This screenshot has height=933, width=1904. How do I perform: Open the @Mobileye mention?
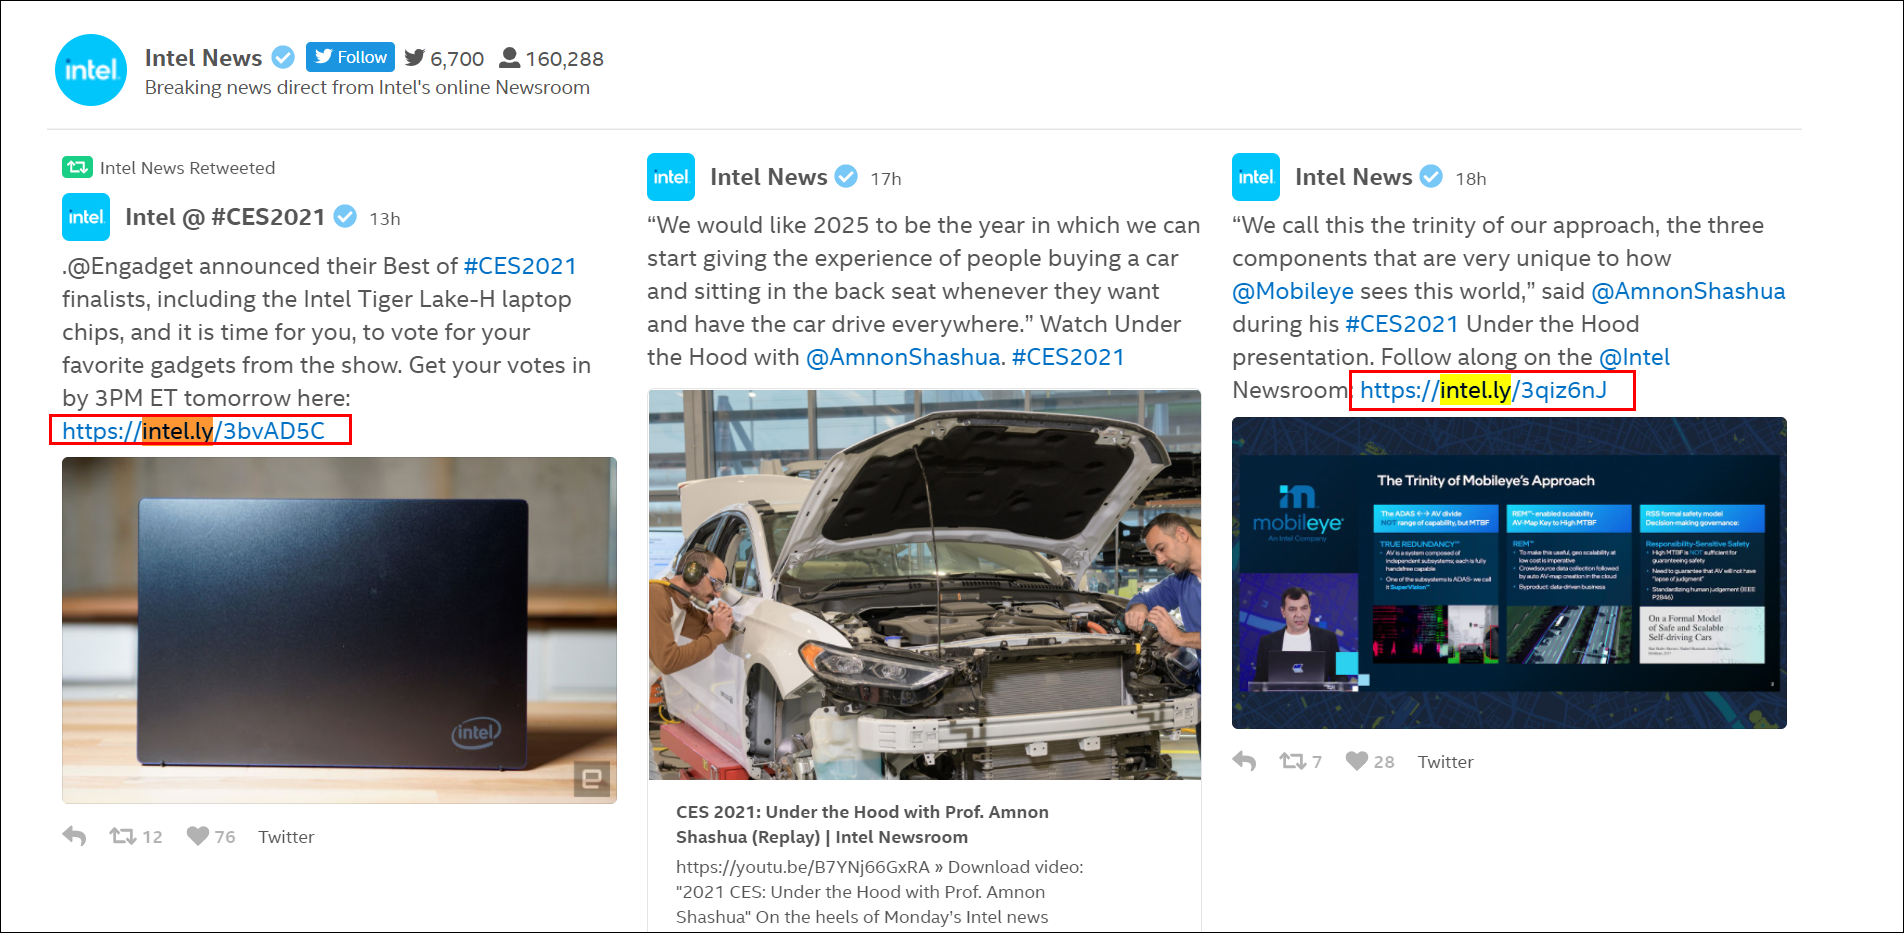tap(1293, 291)
